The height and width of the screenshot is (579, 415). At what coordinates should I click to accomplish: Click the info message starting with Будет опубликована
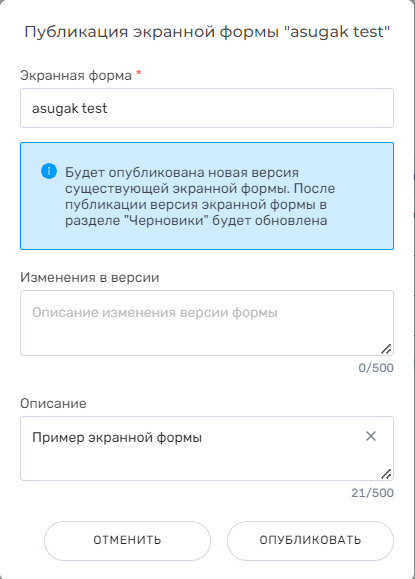(x=200, y=196)
